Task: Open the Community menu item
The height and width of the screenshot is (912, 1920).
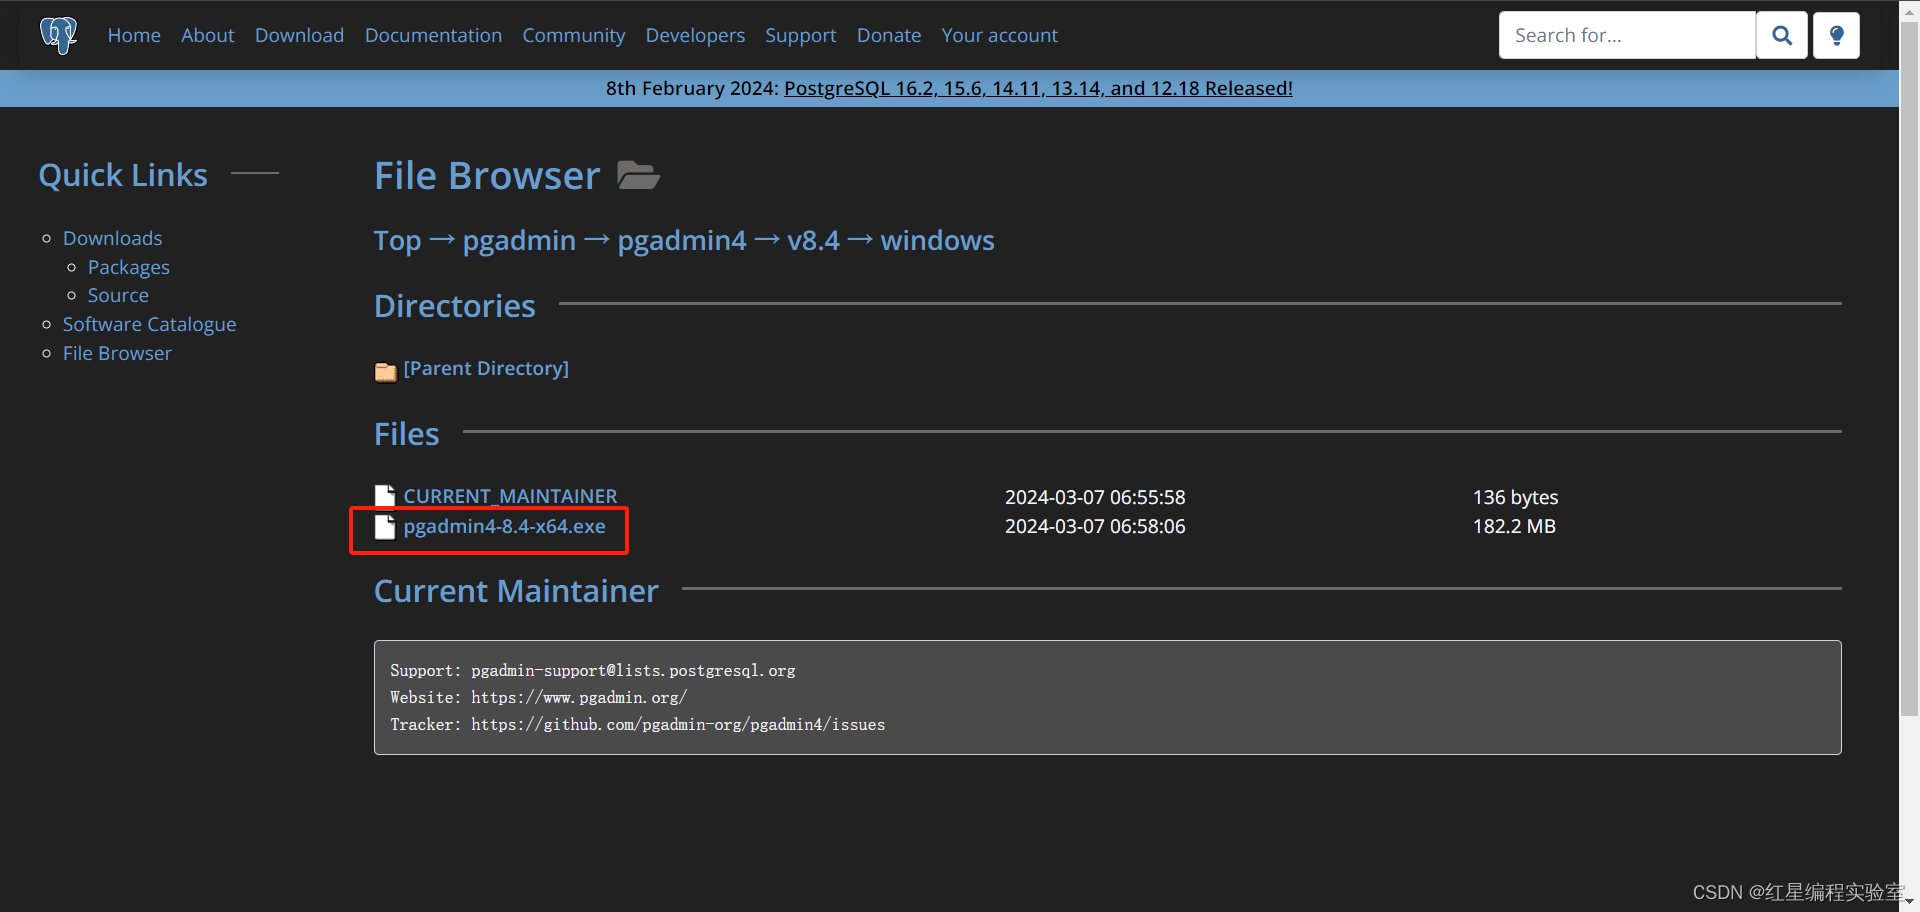Action: pyautogui.click(x=573, y=35)
